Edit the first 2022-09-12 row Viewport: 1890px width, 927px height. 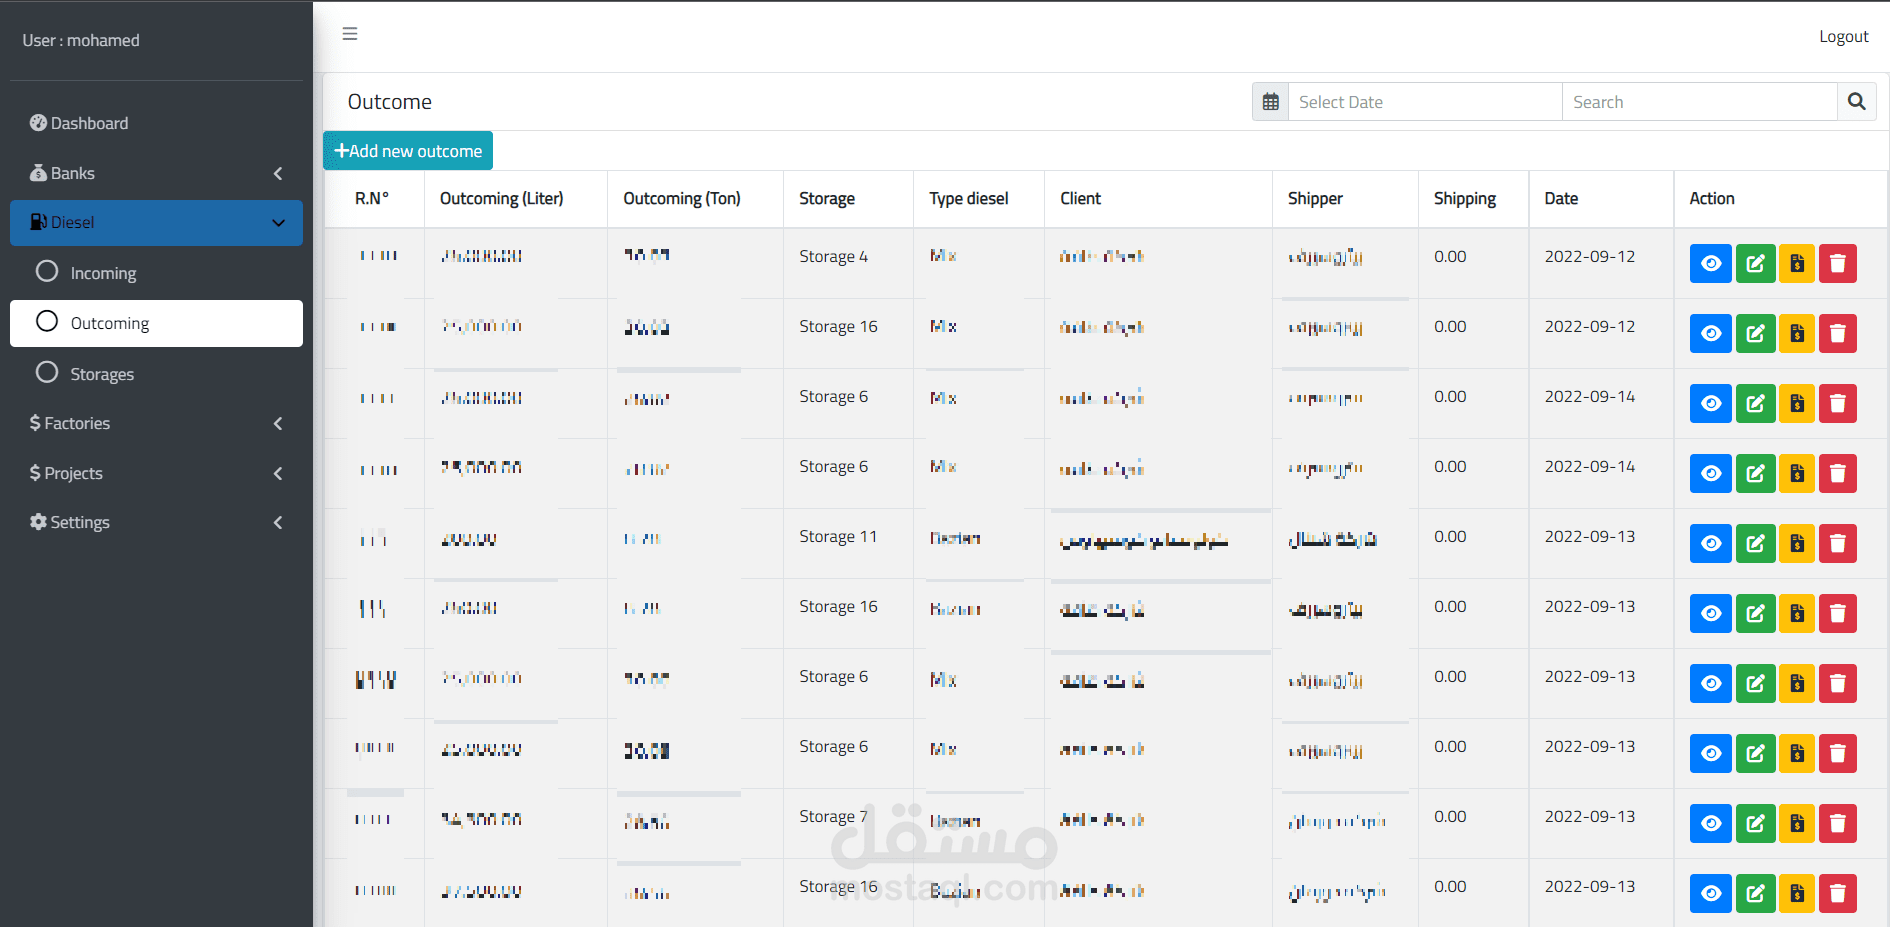[1755, 264]
